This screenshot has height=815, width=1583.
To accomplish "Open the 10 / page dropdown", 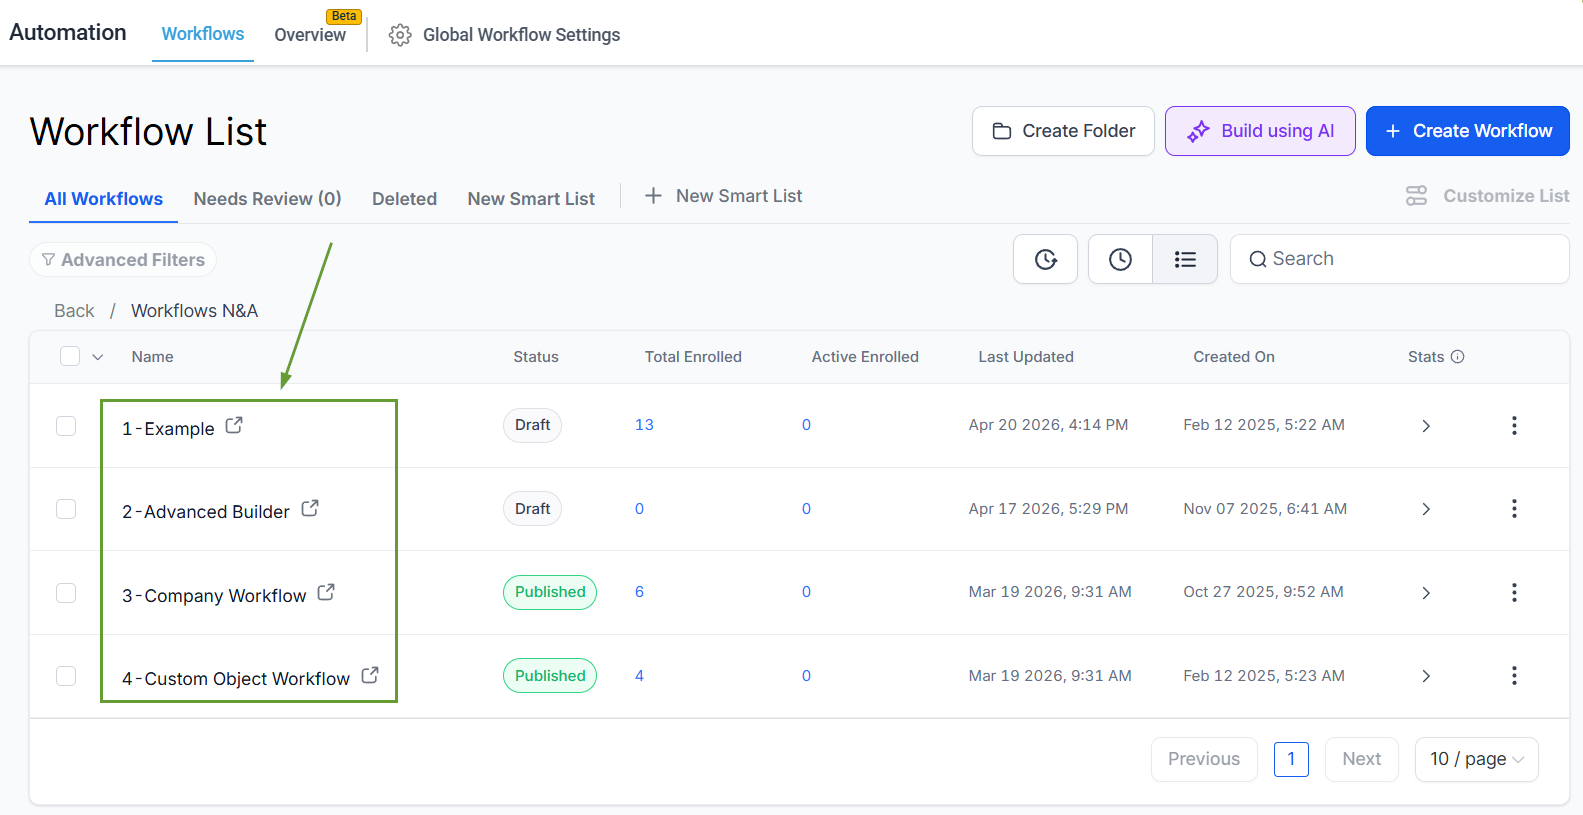I will 1476,759.
